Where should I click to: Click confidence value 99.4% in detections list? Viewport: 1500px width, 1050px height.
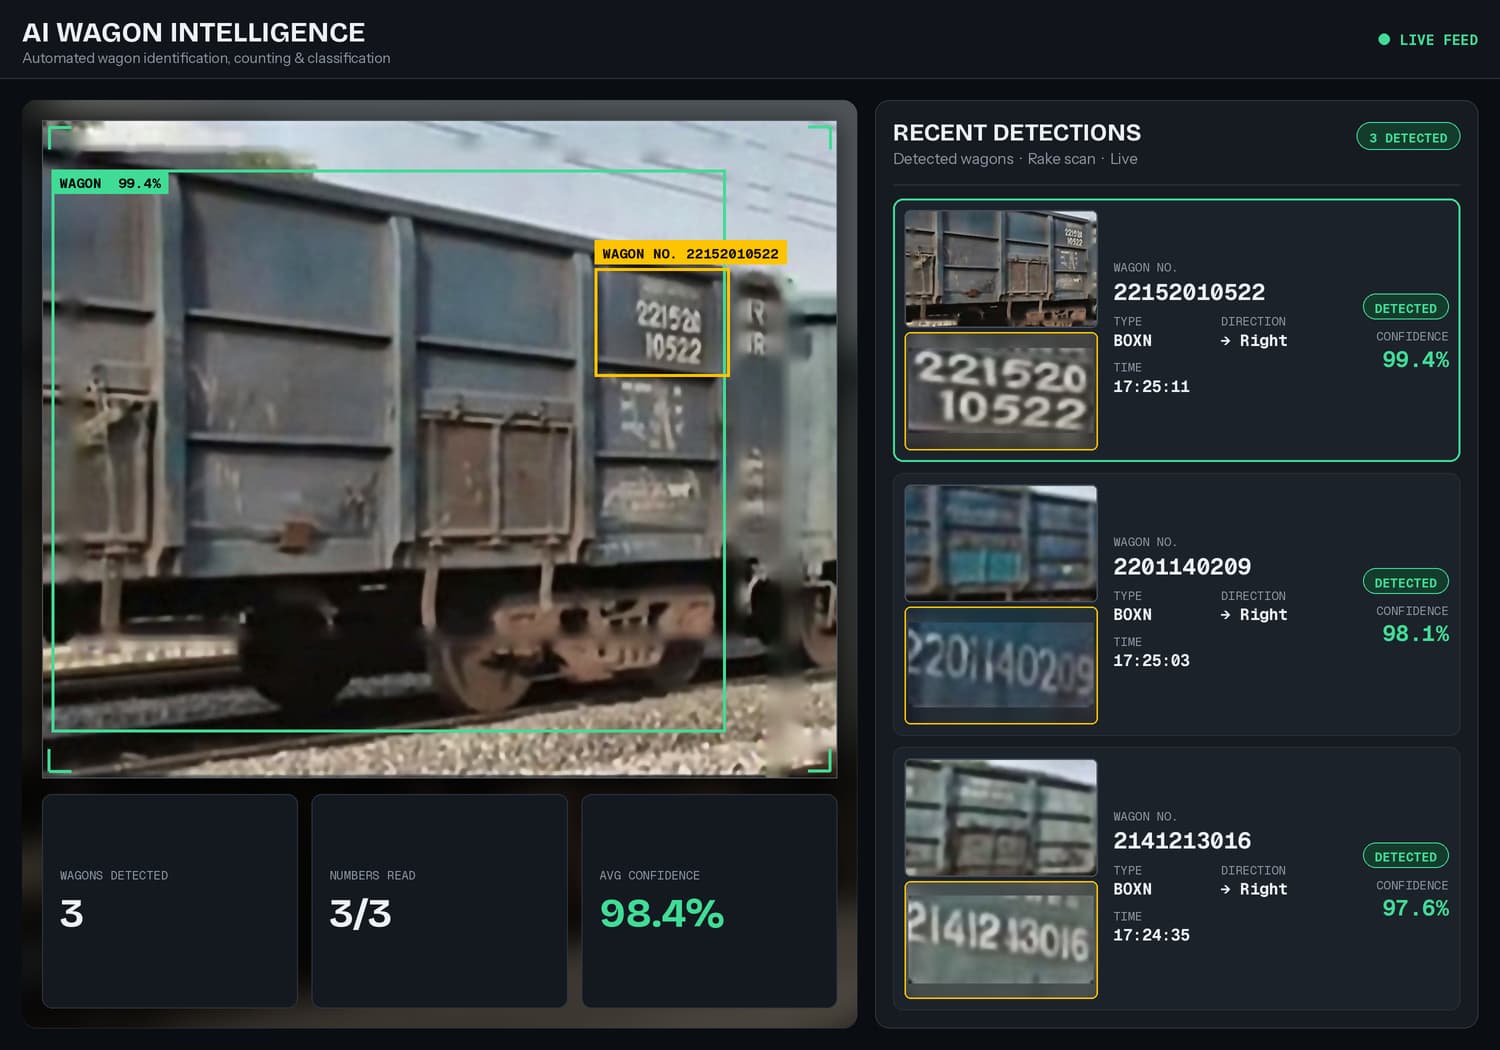1415,360
